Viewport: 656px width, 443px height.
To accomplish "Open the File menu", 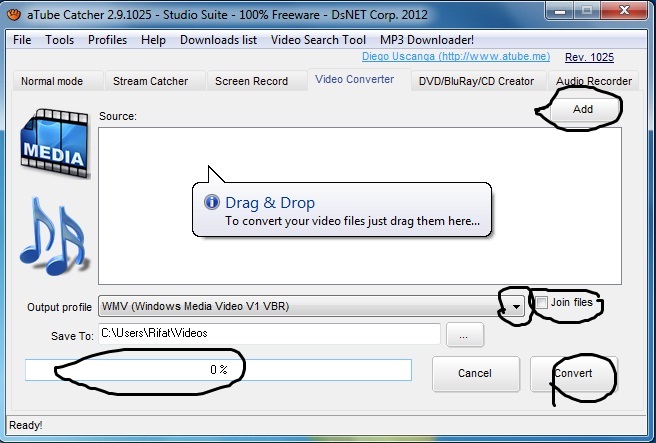I will [22, 40].
